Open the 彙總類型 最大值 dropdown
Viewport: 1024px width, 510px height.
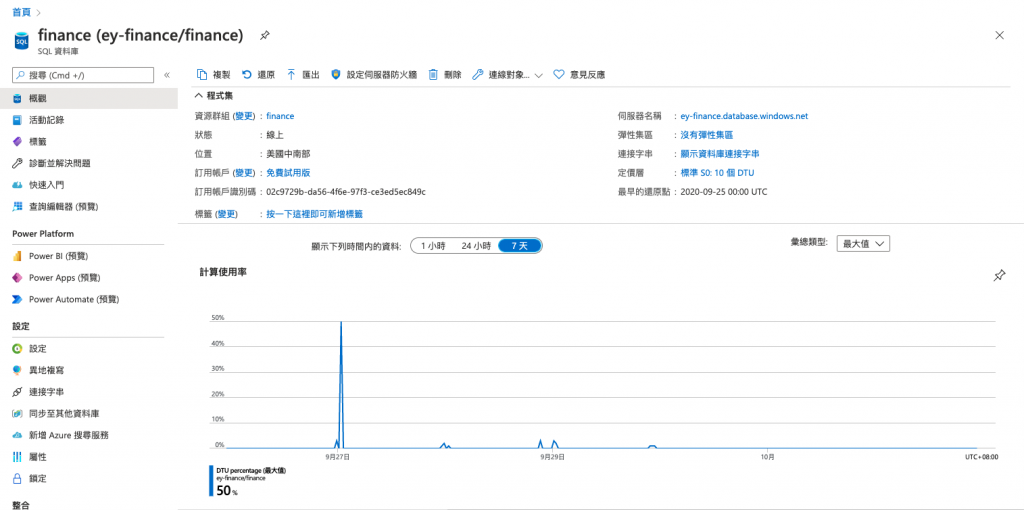pyautogui.click(x=863, y=244)
